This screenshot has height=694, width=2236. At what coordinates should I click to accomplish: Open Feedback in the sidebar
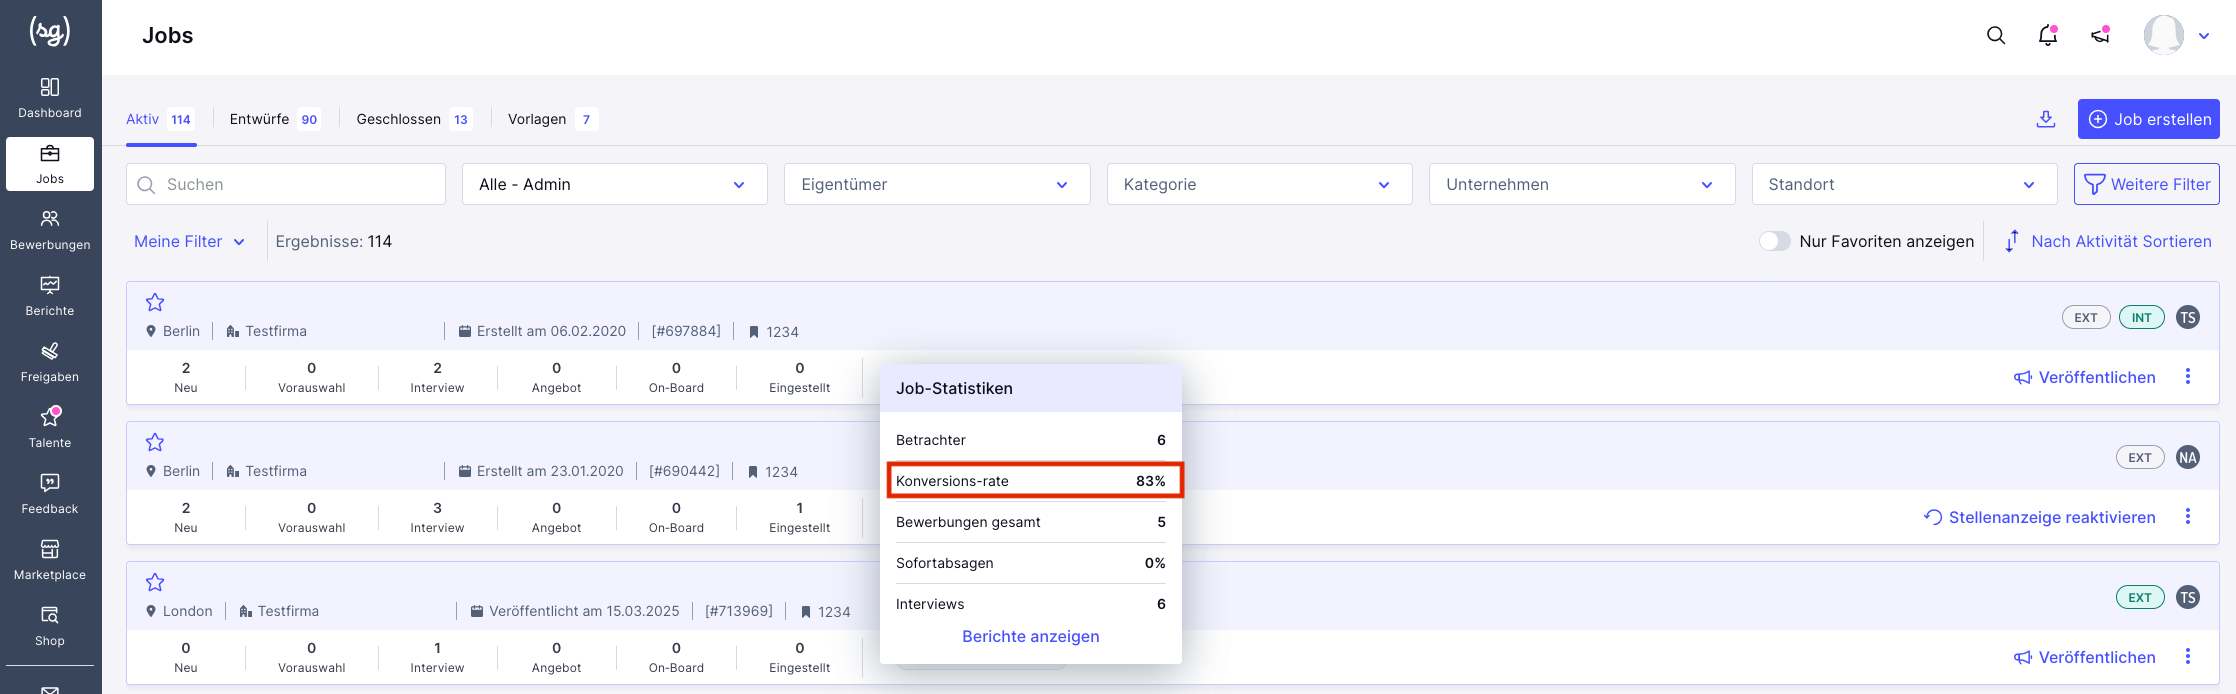(x=50, y=494)
